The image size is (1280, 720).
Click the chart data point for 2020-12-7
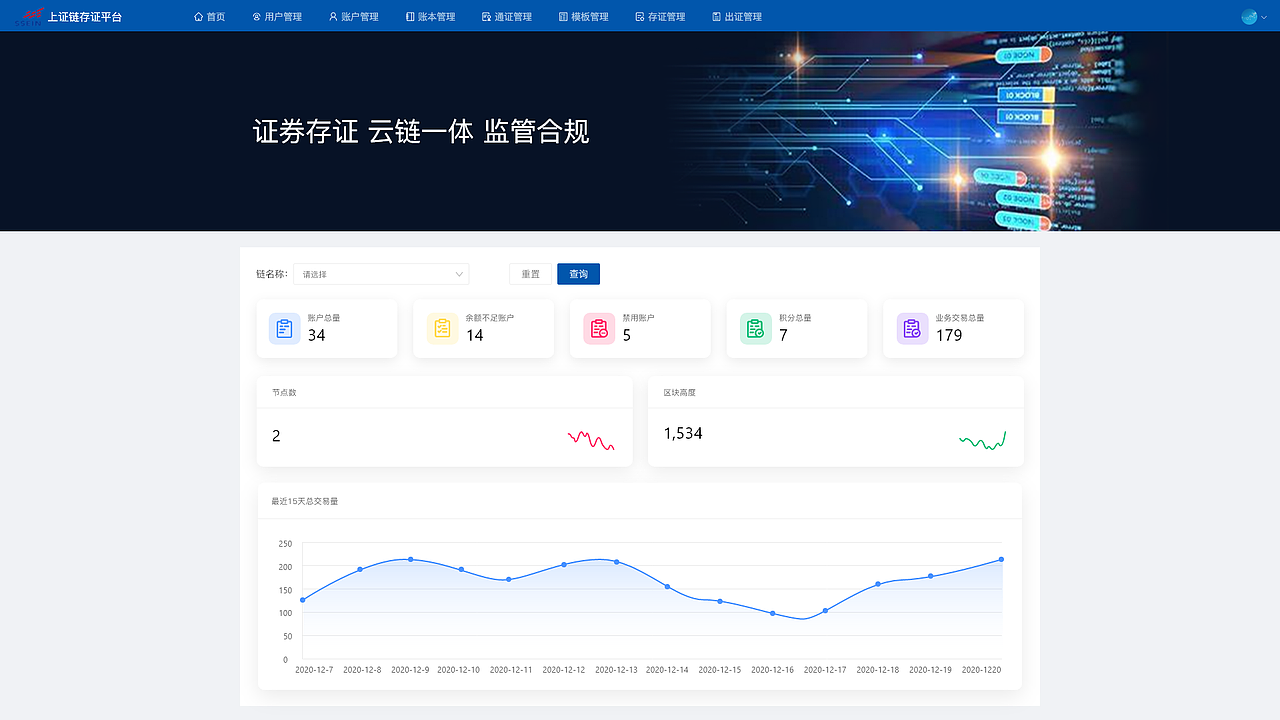[302, 600]
